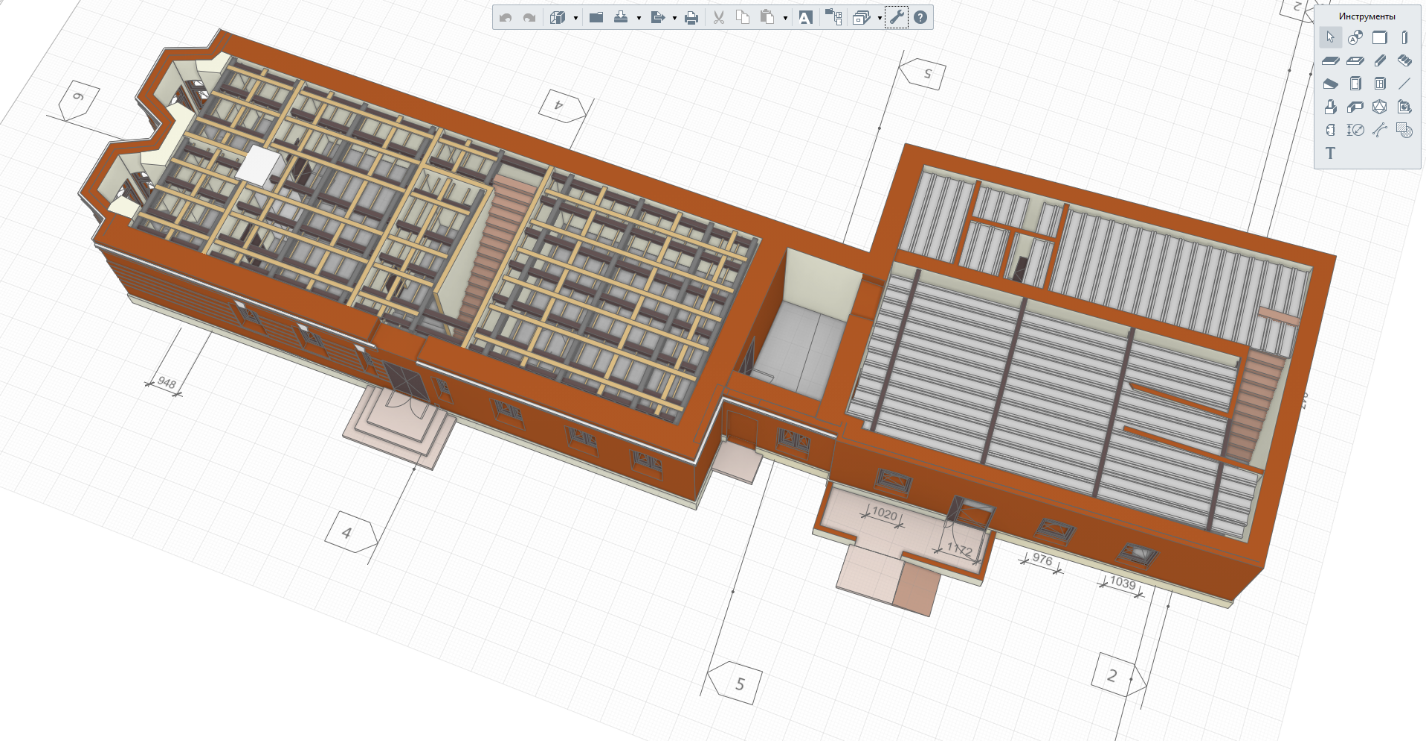Expand the floors stack dropdown arrow
This screenshot has height=741, width=1426.
pos(880,18)
